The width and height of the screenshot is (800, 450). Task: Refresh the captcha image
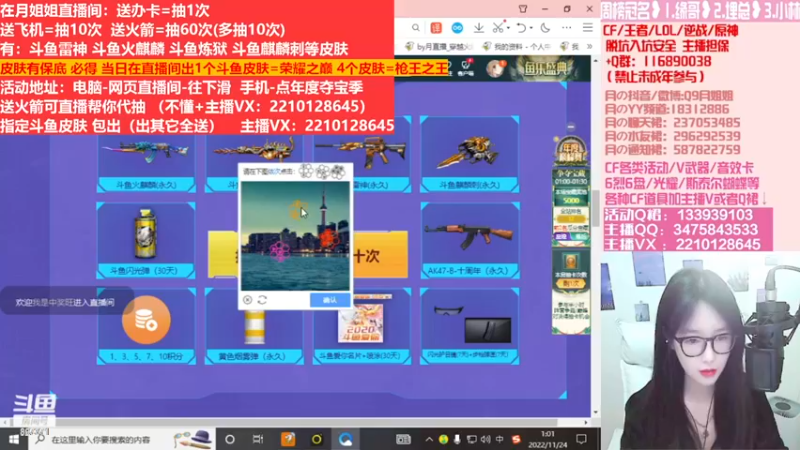(262, 300)
